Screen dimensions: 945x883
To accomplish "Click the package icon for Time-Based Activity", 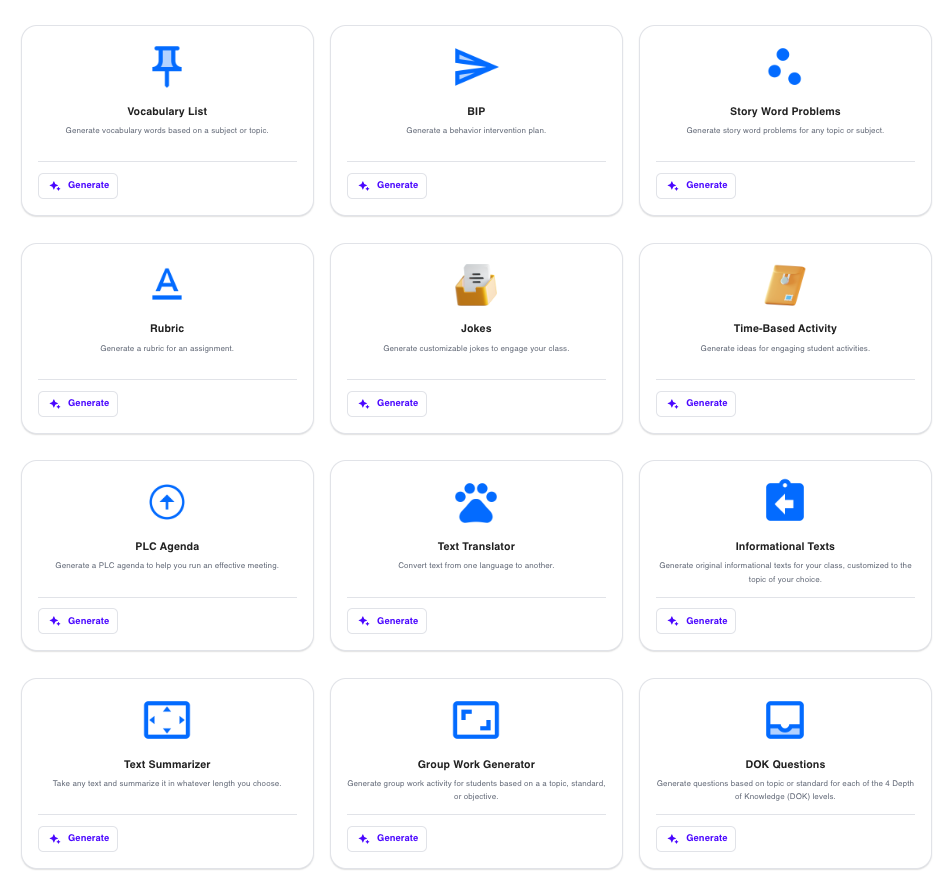I will click(785, 285).
